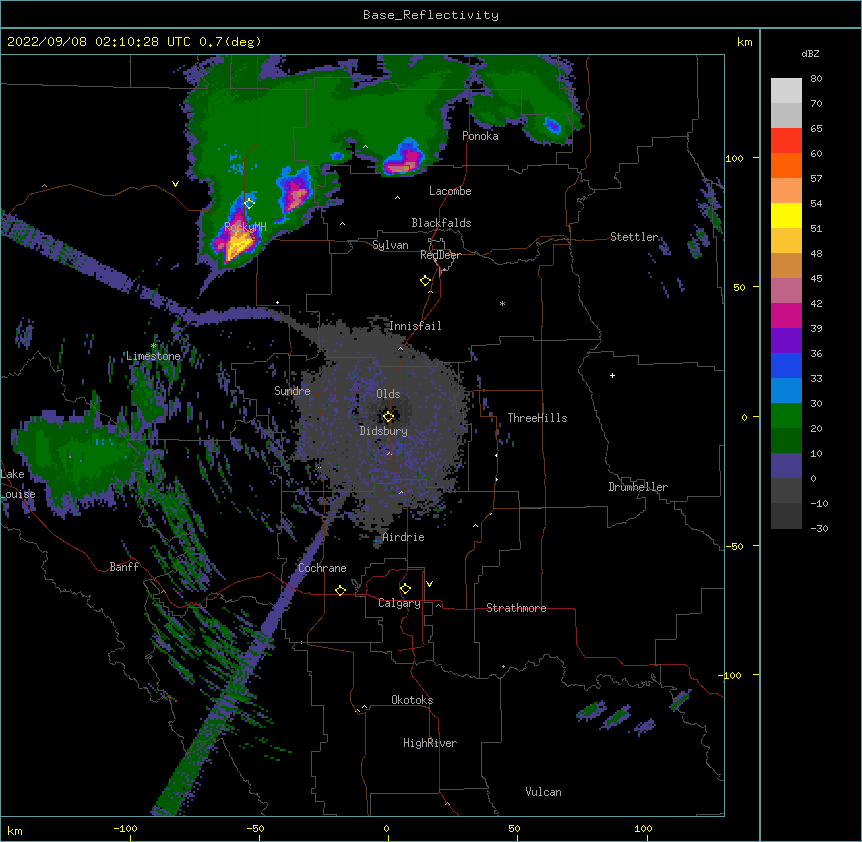Select the yellow 54-51 dBZ legend swatch
This screenshot has width=862, height=842.
click(786, 215)
